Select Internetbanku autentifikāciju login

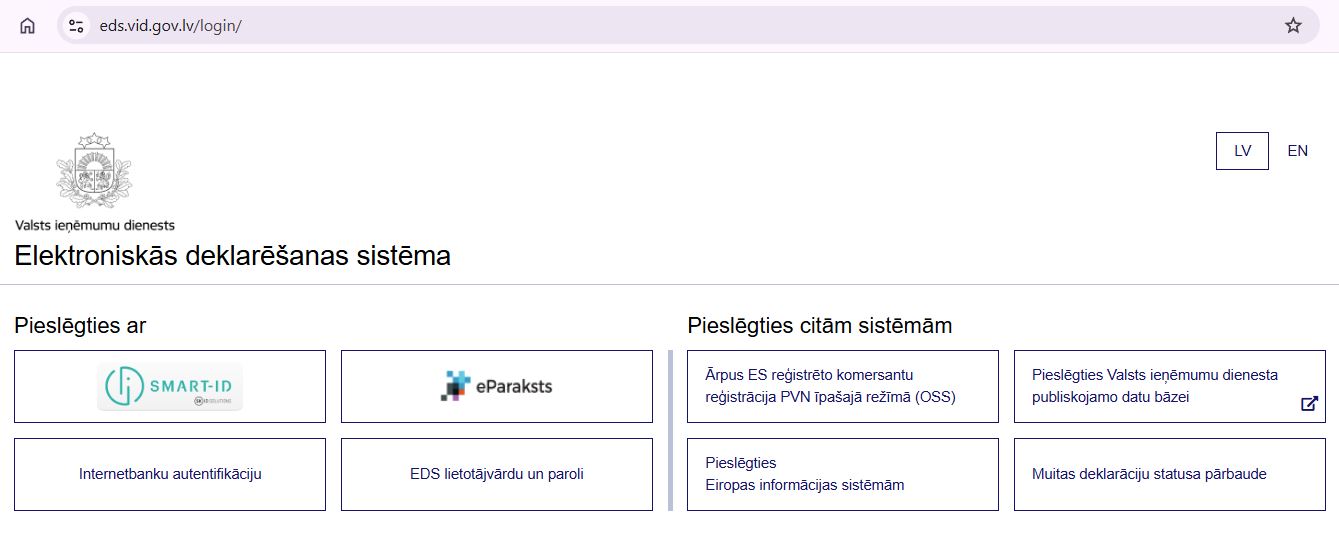pos(170,474)
